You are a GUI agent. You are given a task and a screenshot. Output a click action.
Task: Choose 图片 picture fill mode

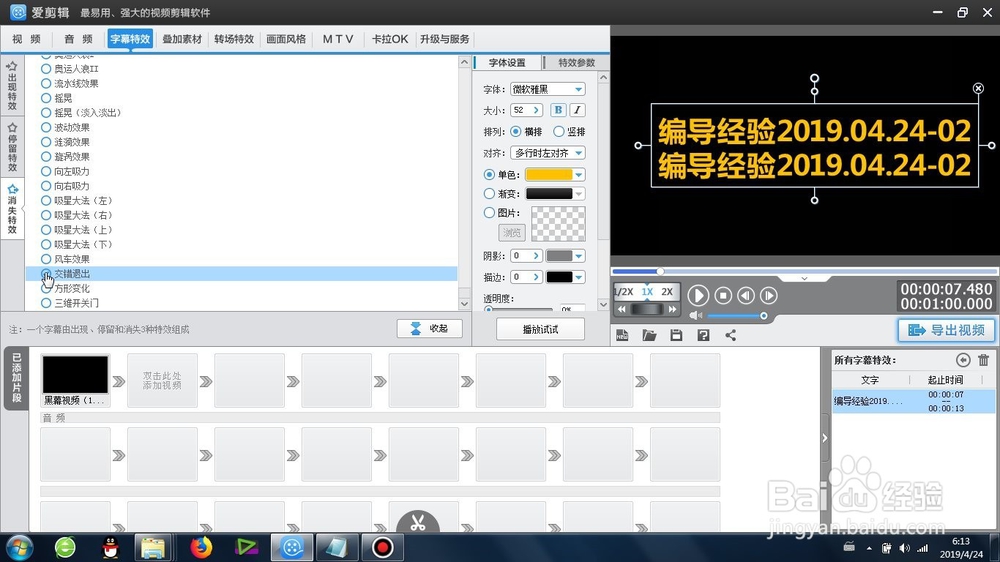(x=489, y=212)
